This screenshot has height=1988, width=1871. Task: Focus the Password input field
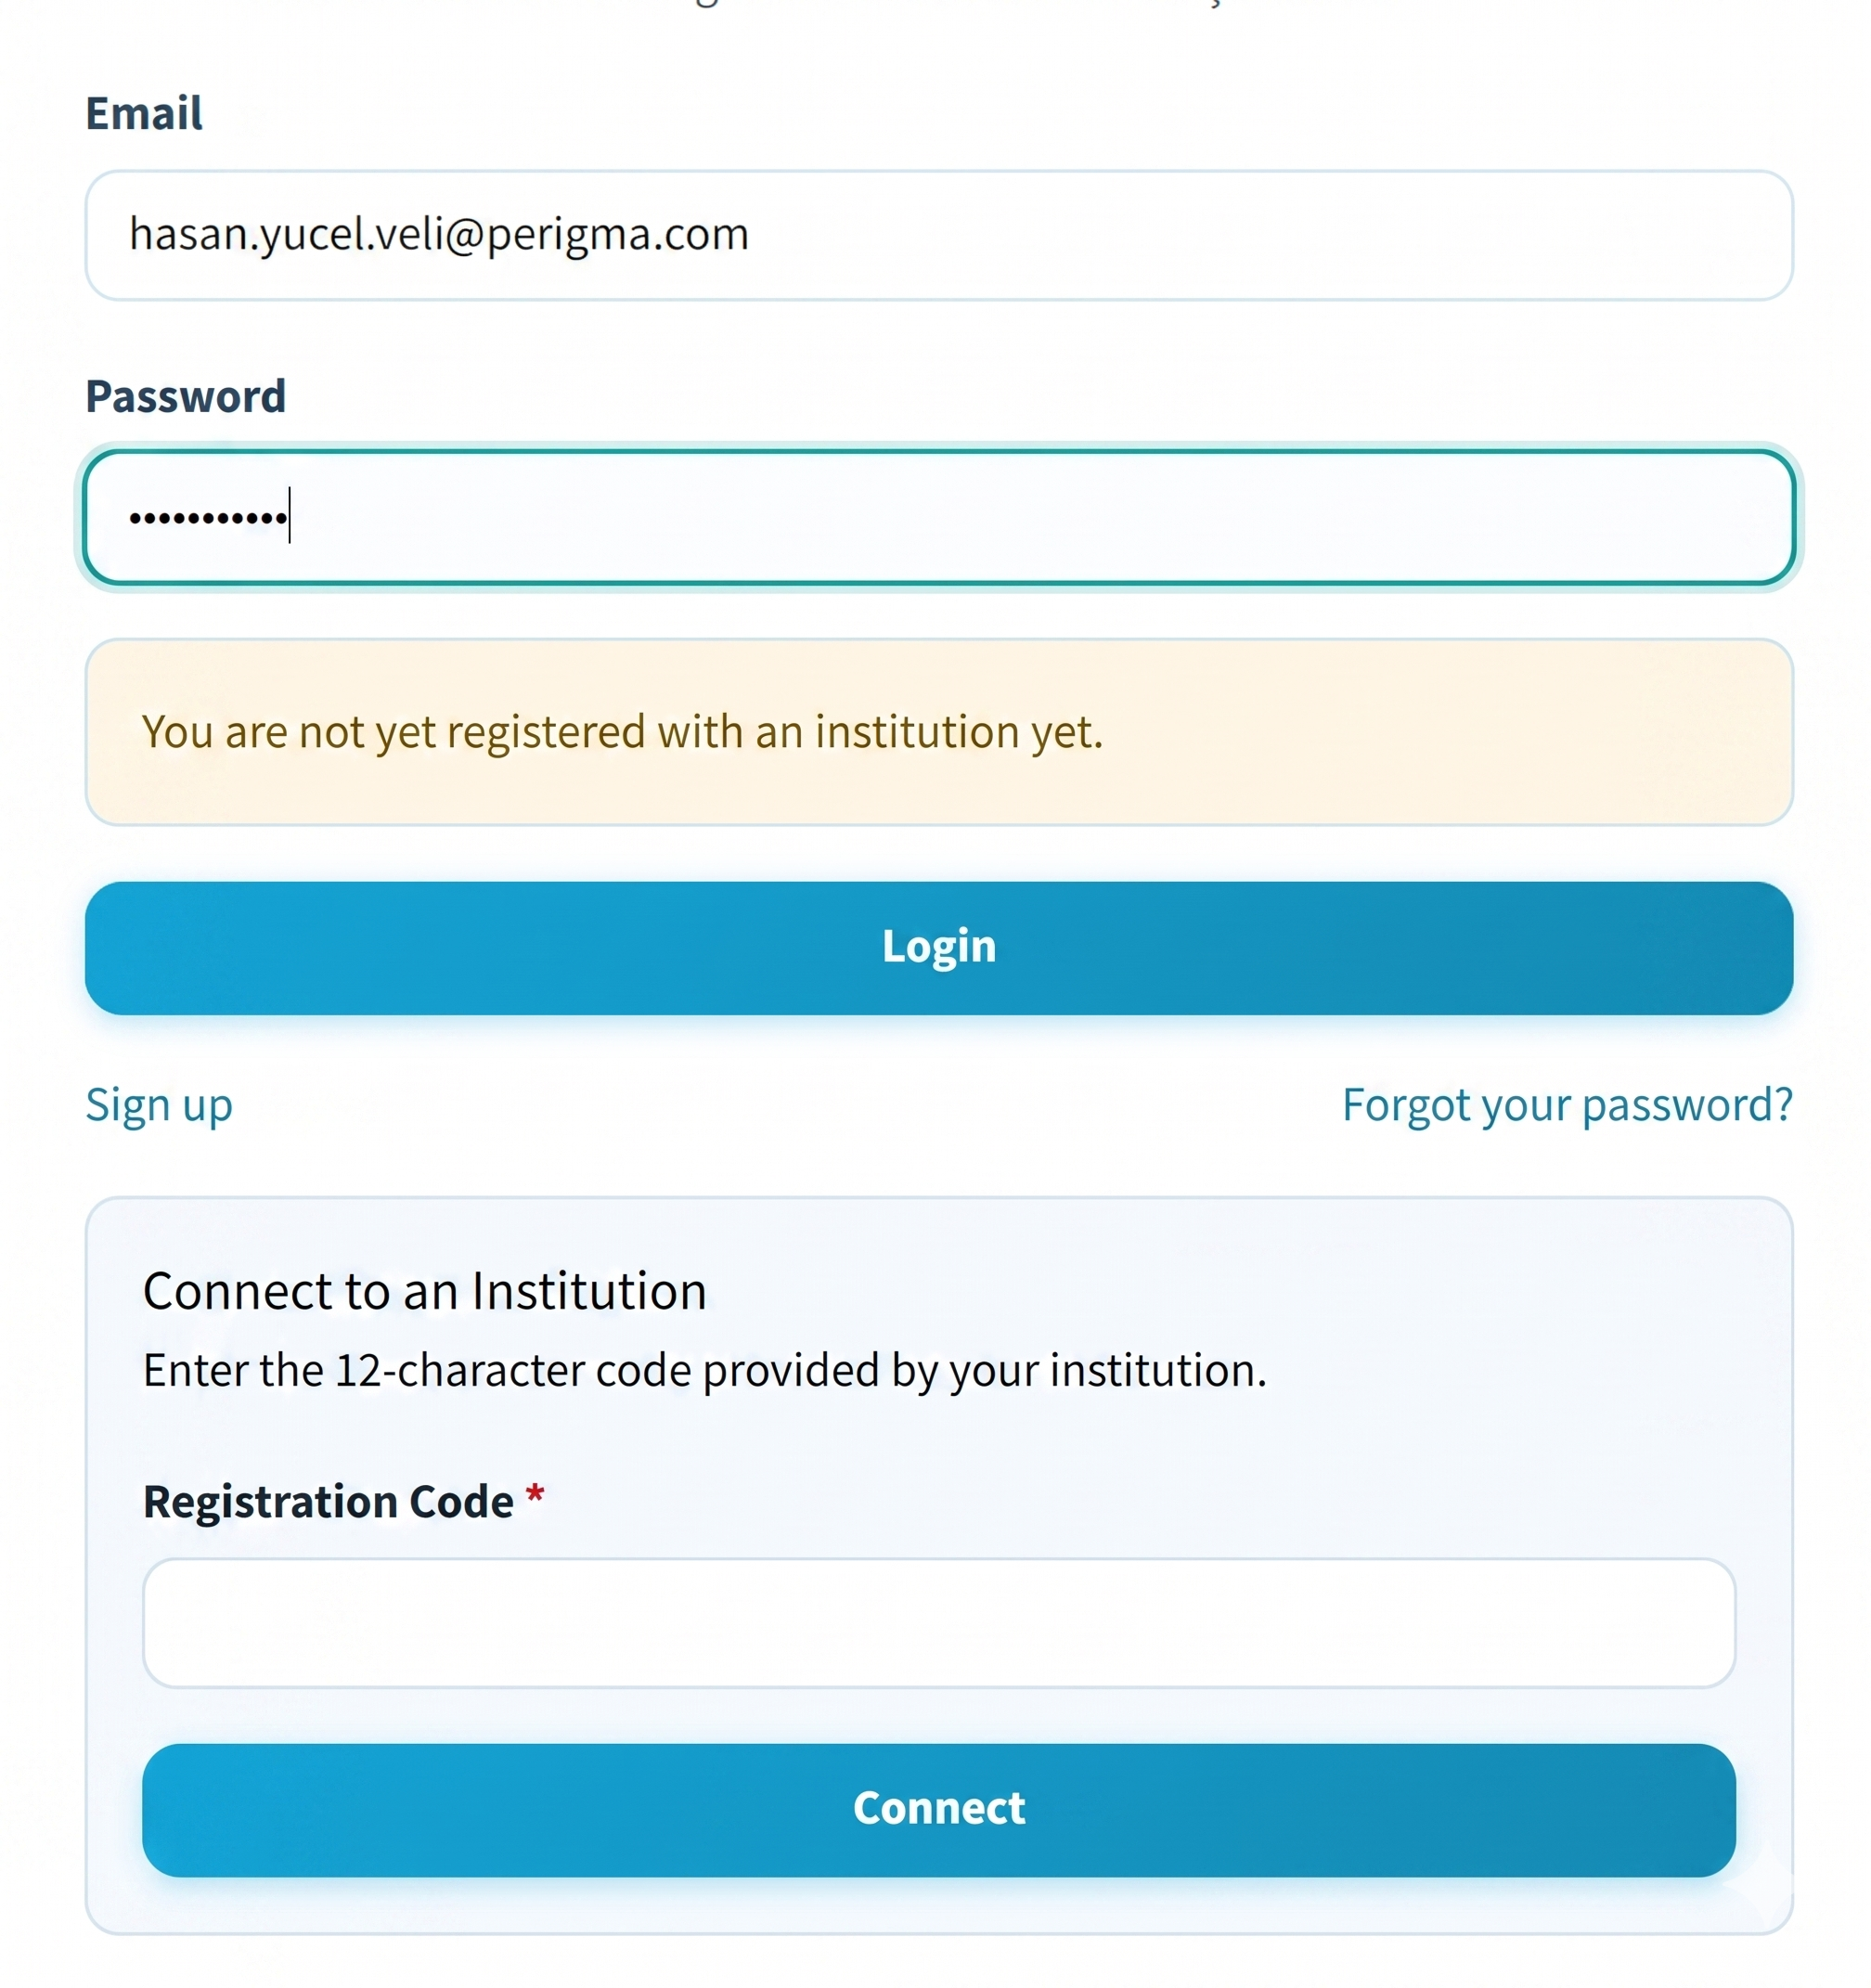[x=938, y=517]
